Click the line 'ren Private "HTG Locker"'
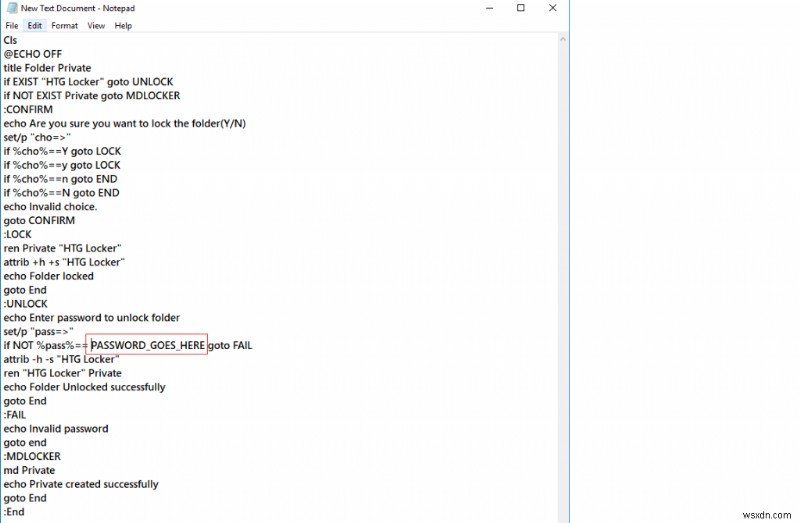 point(62,248)
